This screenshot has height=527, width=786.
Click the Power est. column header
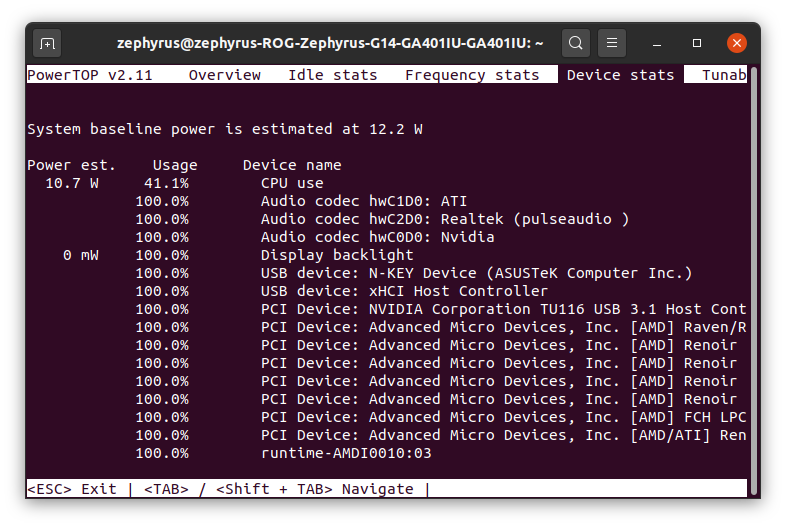point(71,165)
